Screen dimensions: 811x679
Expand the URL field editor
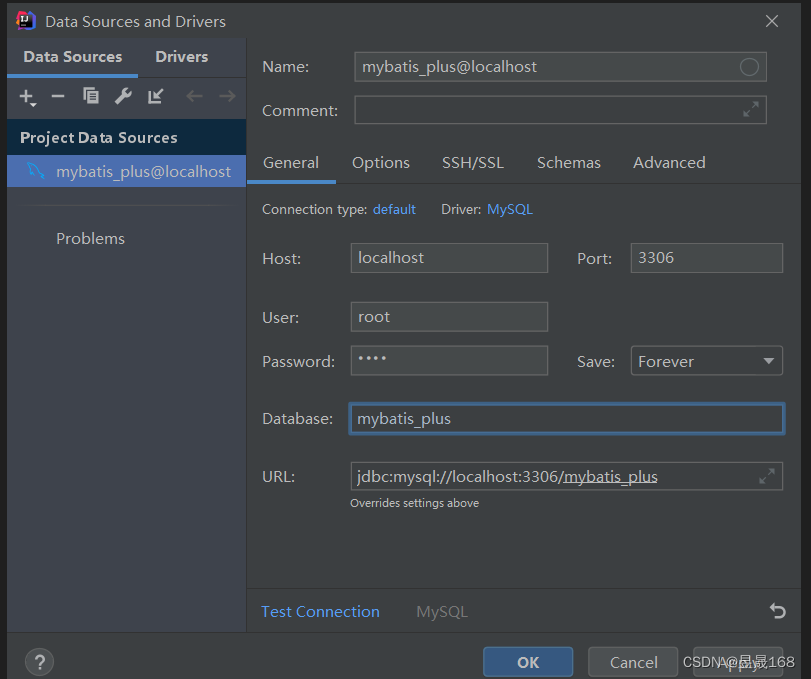[767, 476]
